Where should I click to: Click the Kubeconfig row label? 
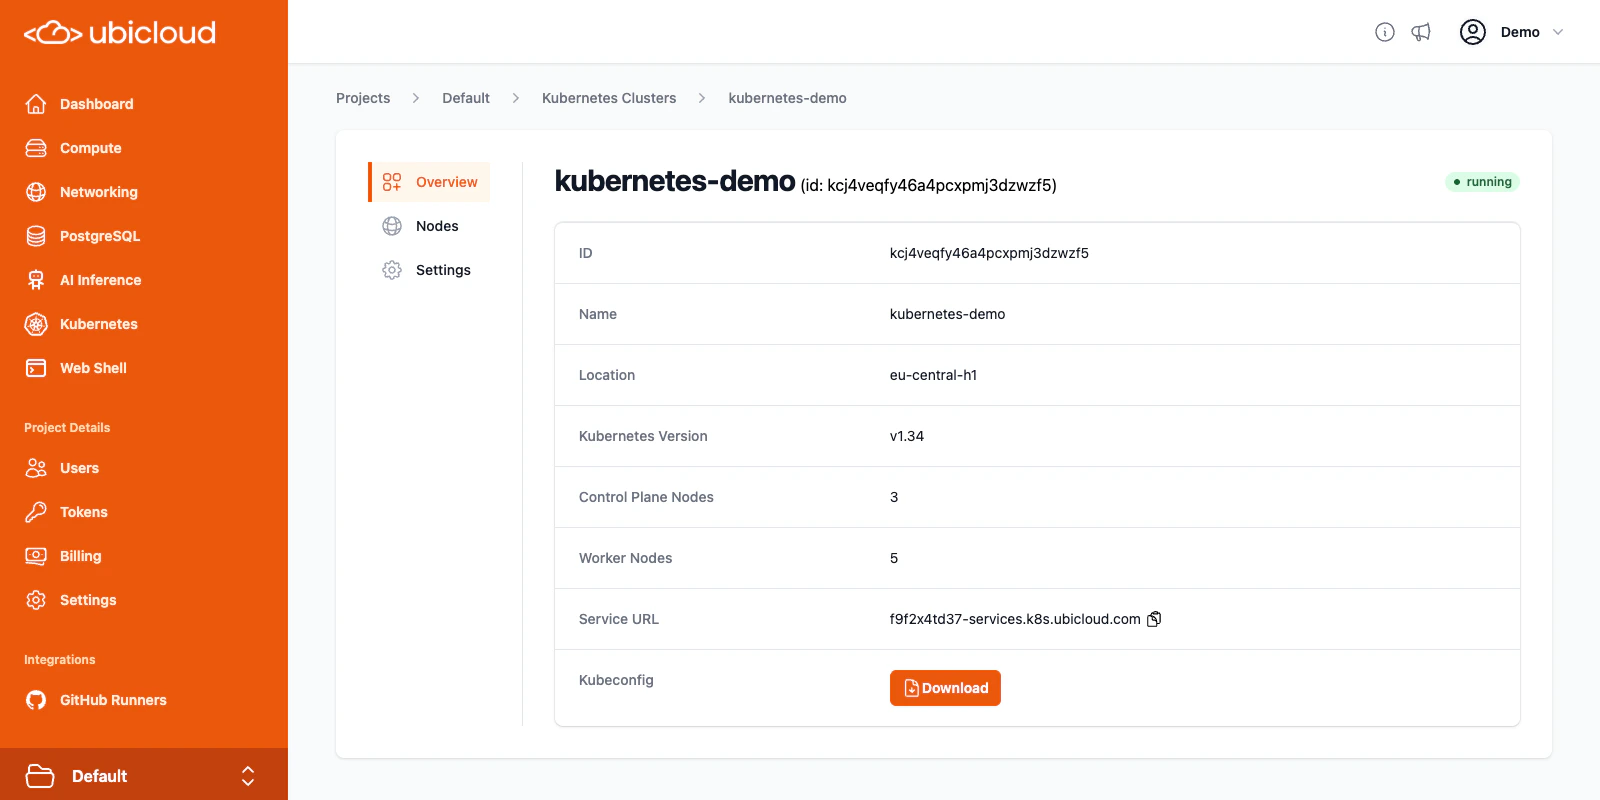616,680
